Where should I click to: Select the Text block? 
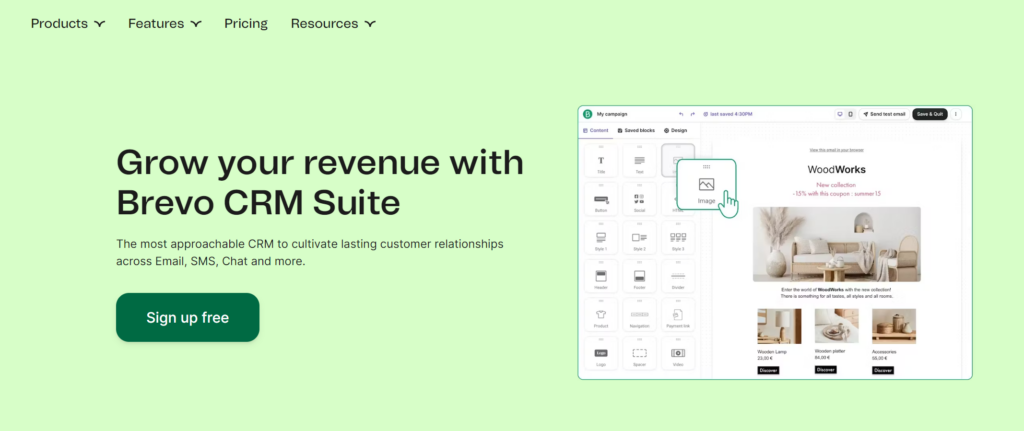pyautogui.click(x=639, y=162)
